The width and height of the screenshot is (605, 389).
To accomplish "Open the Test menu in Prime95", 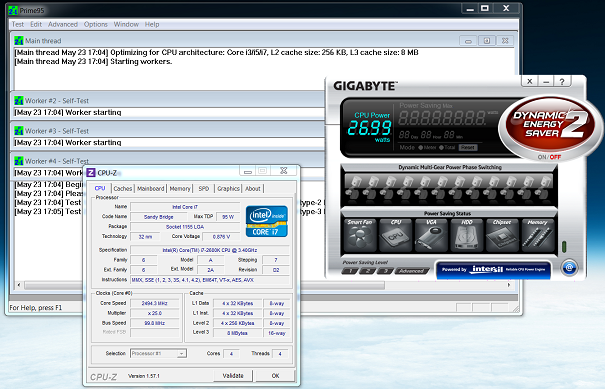I will coord(18,24).
